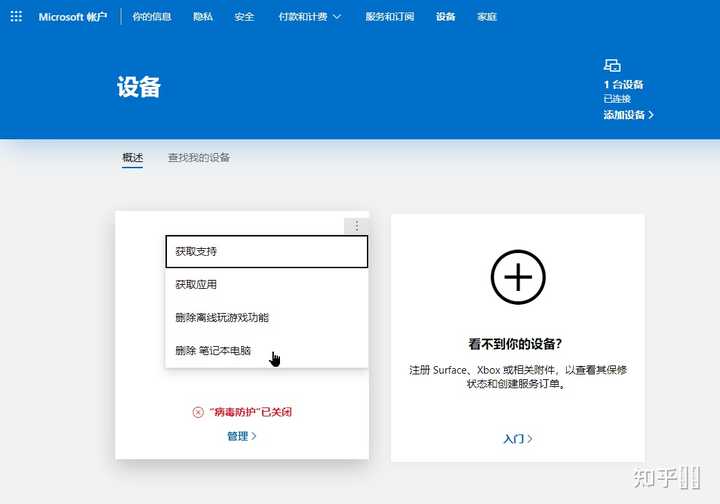The image size is (720, 504).
Task: Open the app launcher grid icon
Action: coord(16,17)
